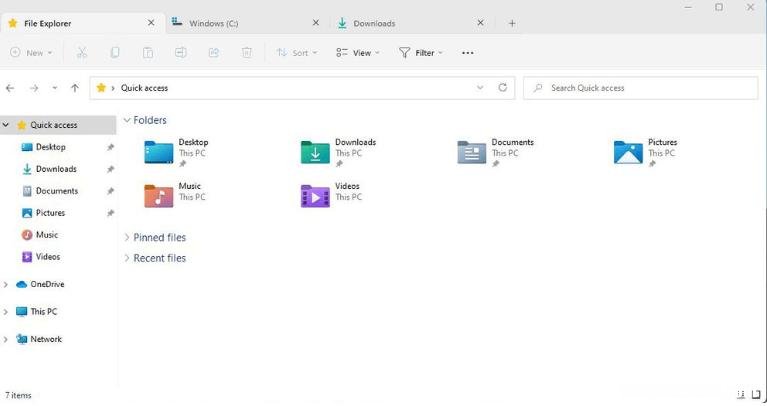This screenshot has width=767, height=406.
Task: Expand This PC in navigation pane
Action: pos(6,312)
